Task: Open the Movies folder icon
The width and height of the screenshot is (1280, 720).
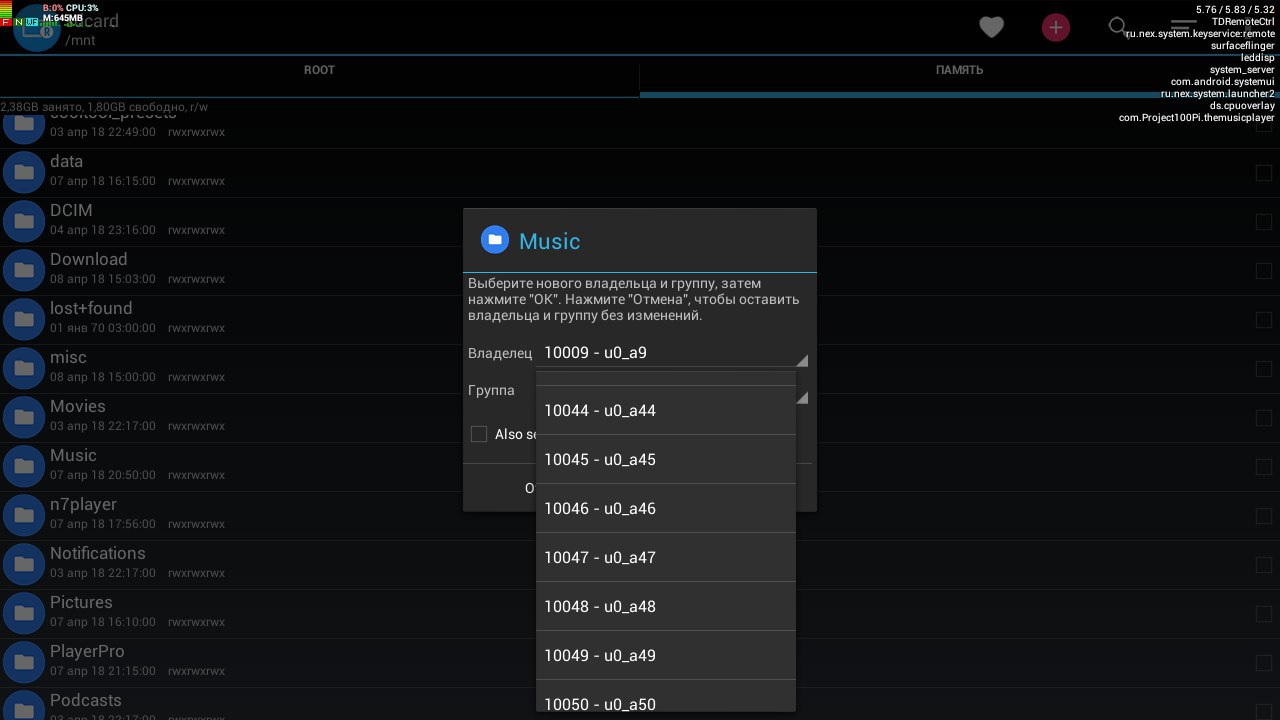Action: pos(23,417)
